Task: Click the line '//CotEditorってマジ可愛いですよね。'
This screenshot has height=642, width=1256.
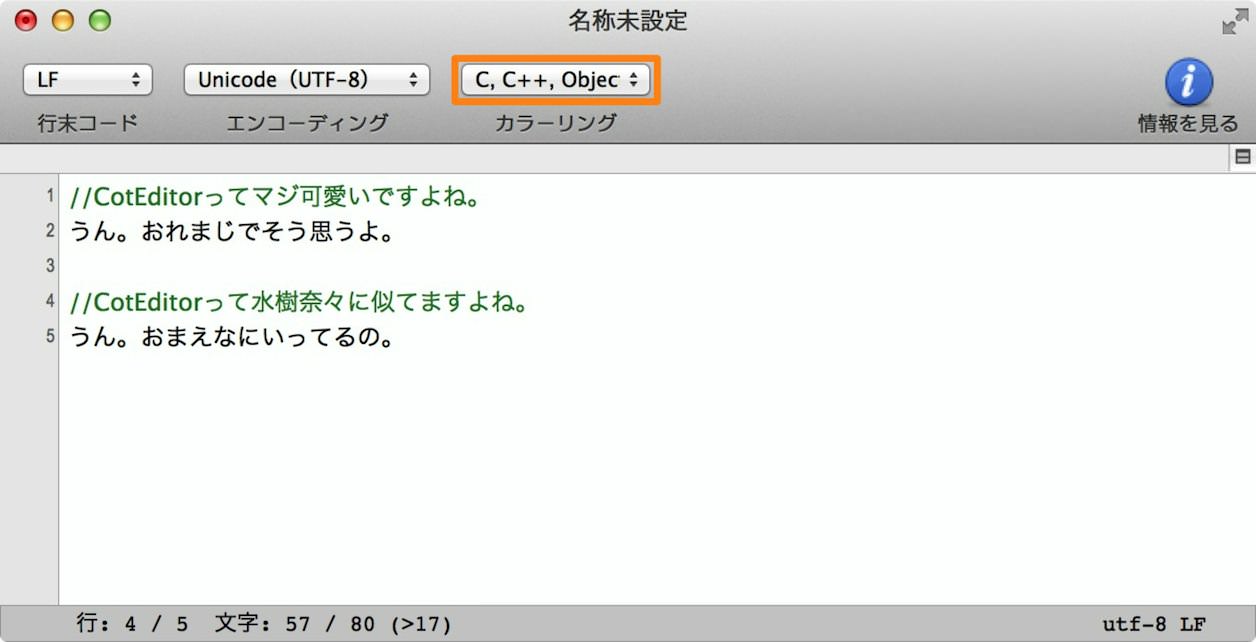Action: pos(277,197)
